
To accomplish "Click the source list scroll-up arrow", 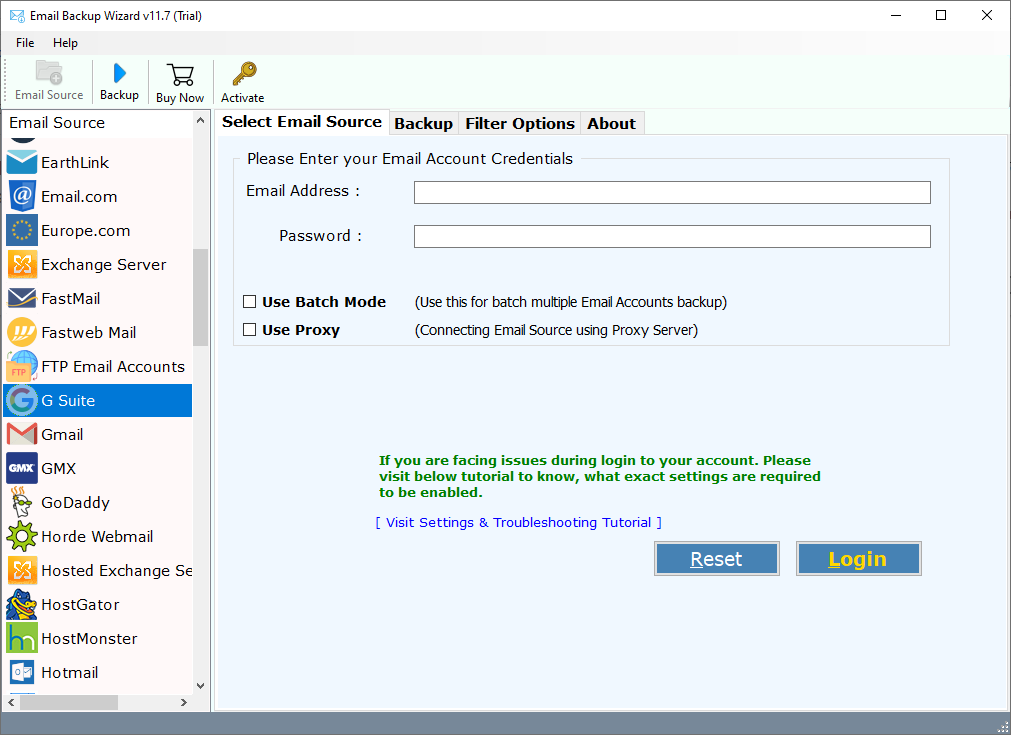I will click(201, 121).
